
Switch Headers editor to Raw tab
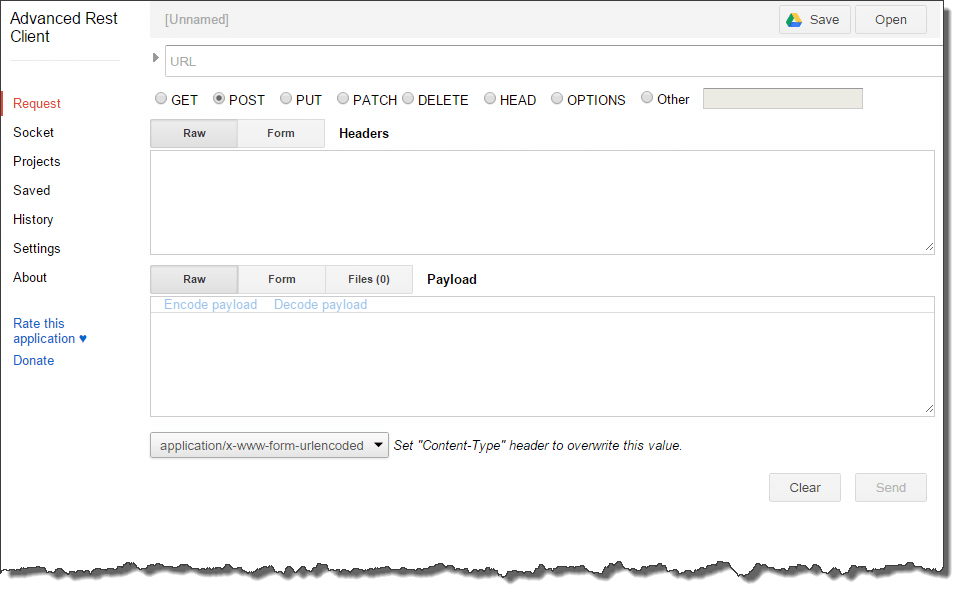tap(194, 133)
